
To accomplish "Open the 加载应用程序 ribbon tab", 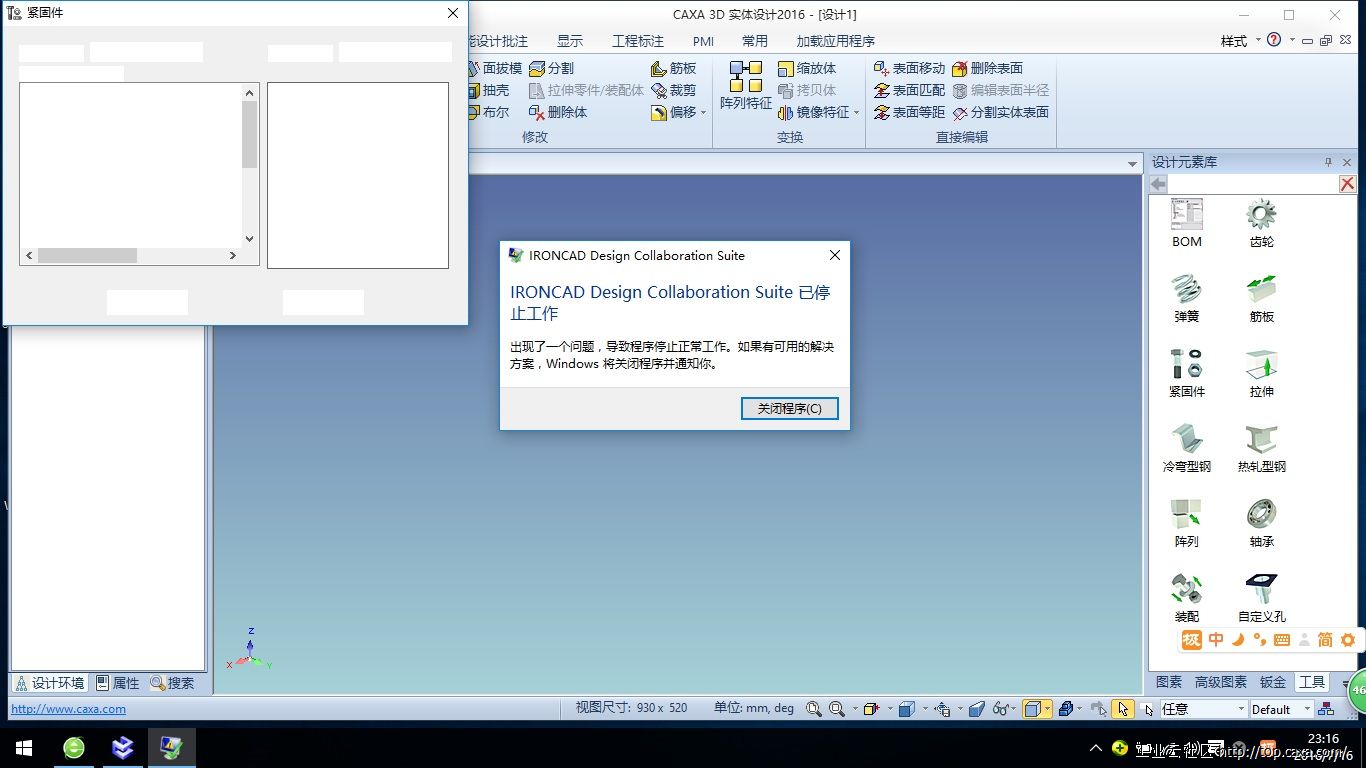I will pos(835,41).
